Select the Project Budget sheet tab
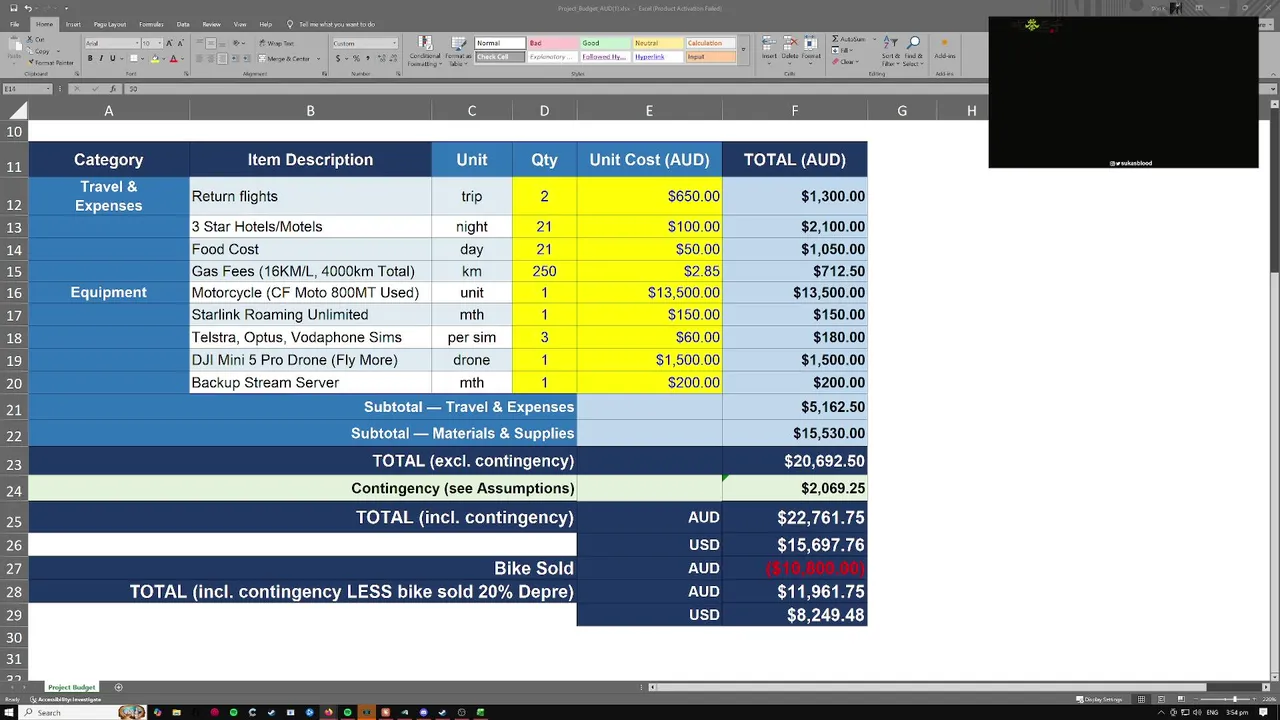Viewport: 1280px width, 720px height. (72, 687)
